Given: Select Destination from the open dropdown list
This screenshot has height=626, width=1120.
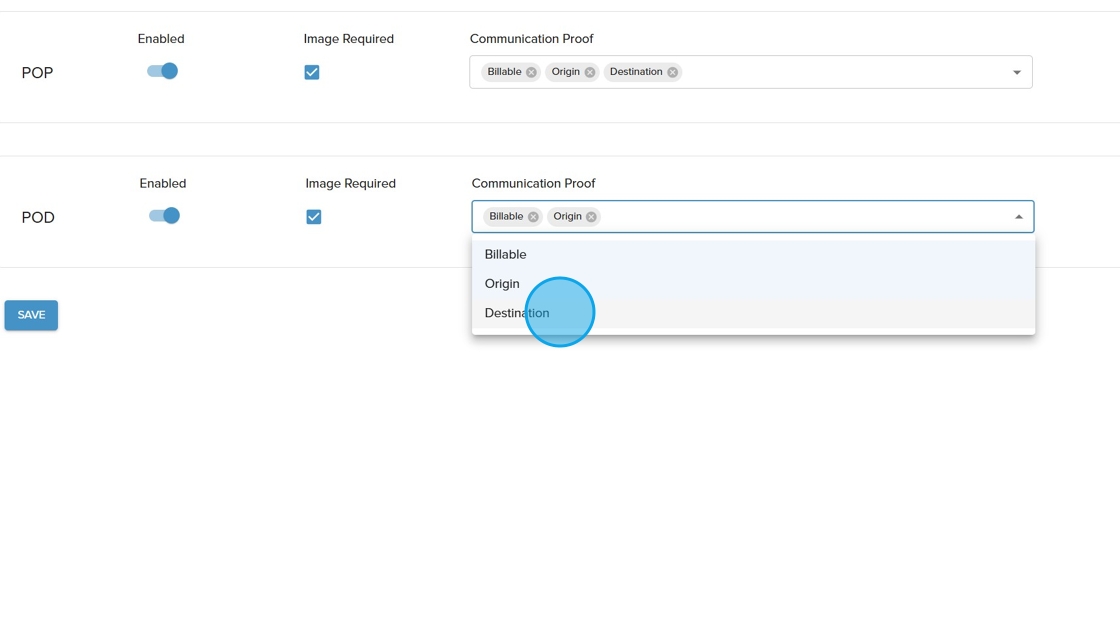Looking at the screenshot, I should [x=517, y=313].
